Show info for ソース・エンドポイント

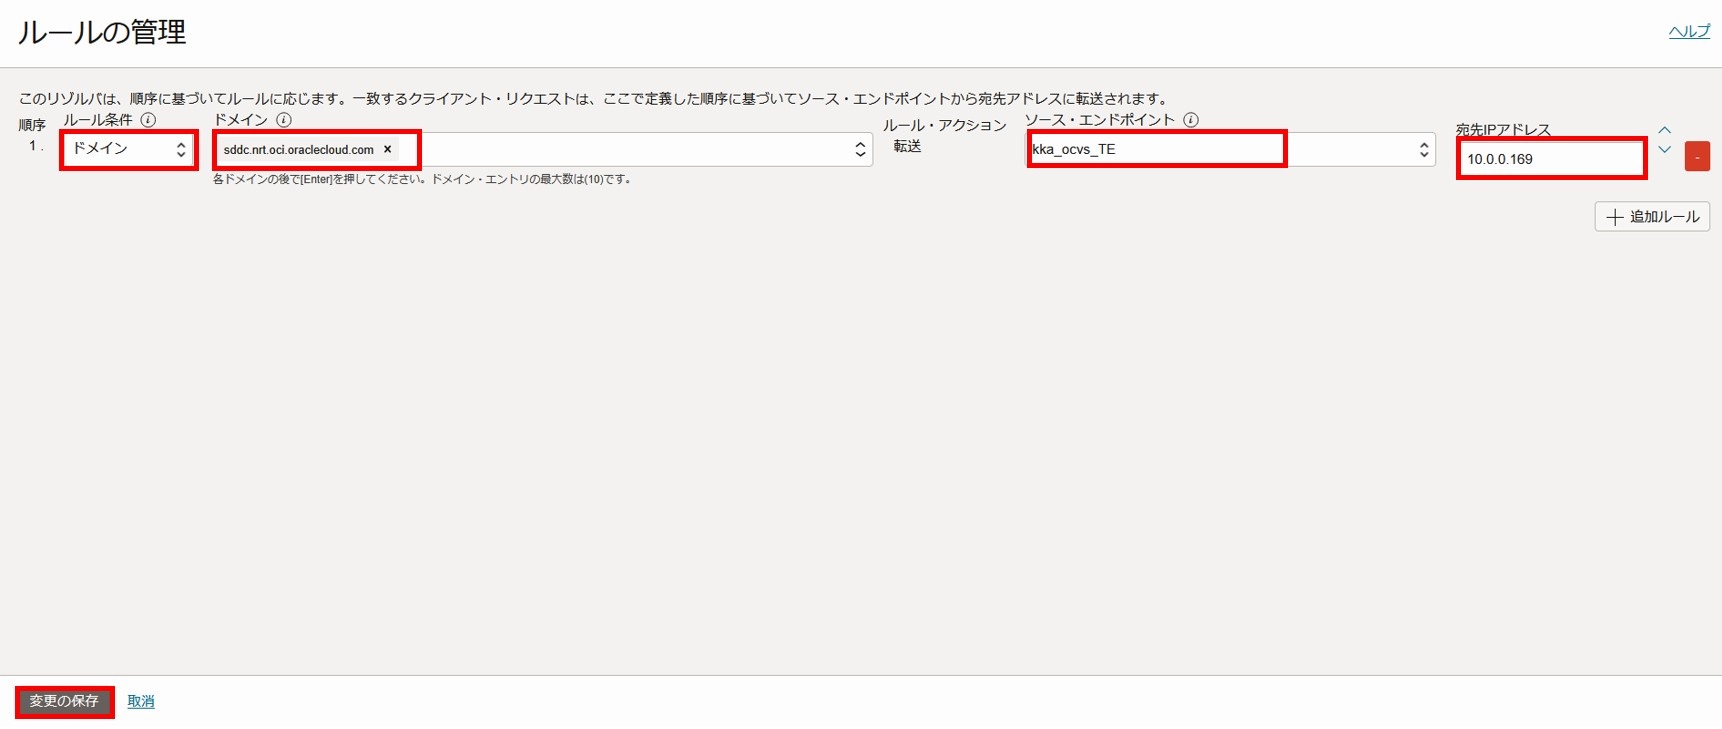(1191, 120)
